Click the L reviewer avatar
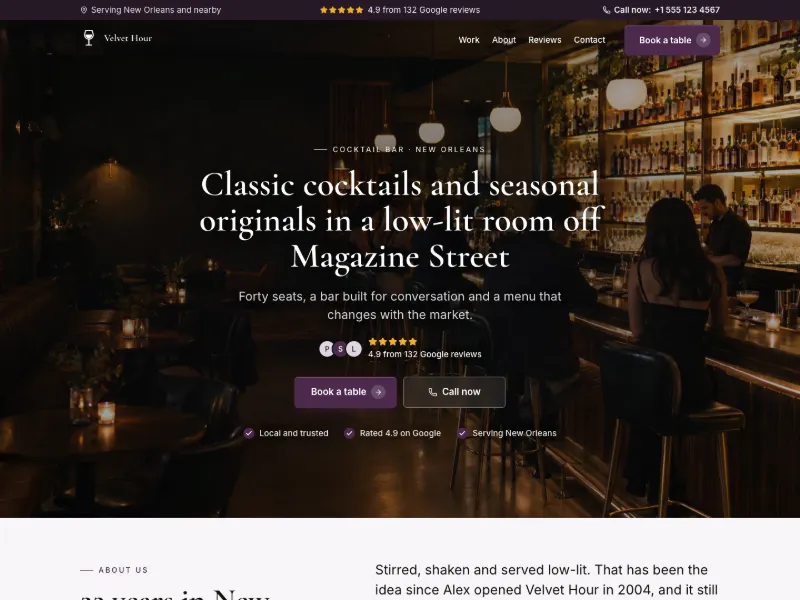The height and width of the screenshot is (600, 800). click(354, 349)
